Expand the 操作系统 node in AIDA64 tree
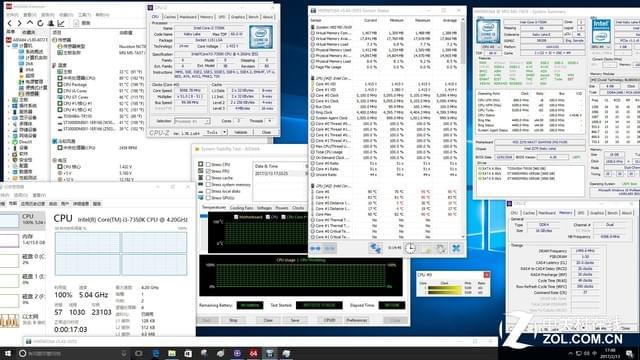The image size is (640, 360). coord(9,106)
